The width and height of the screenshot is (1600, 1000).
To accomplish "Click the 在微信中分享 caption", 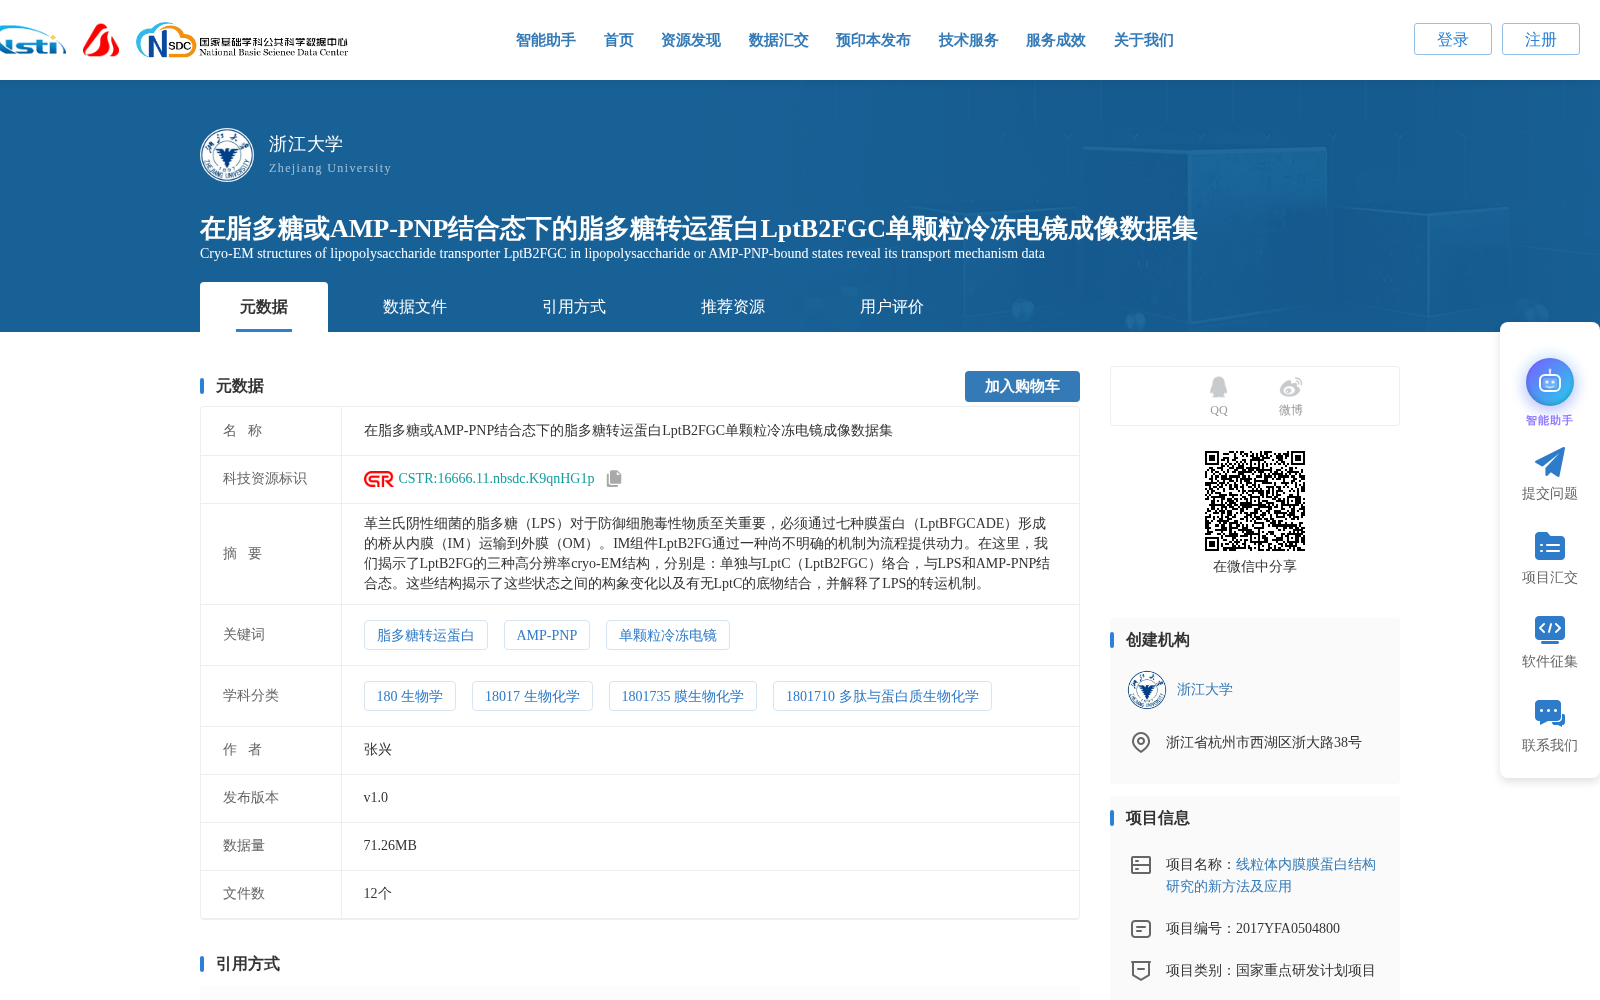I will tap(1255, 567).
